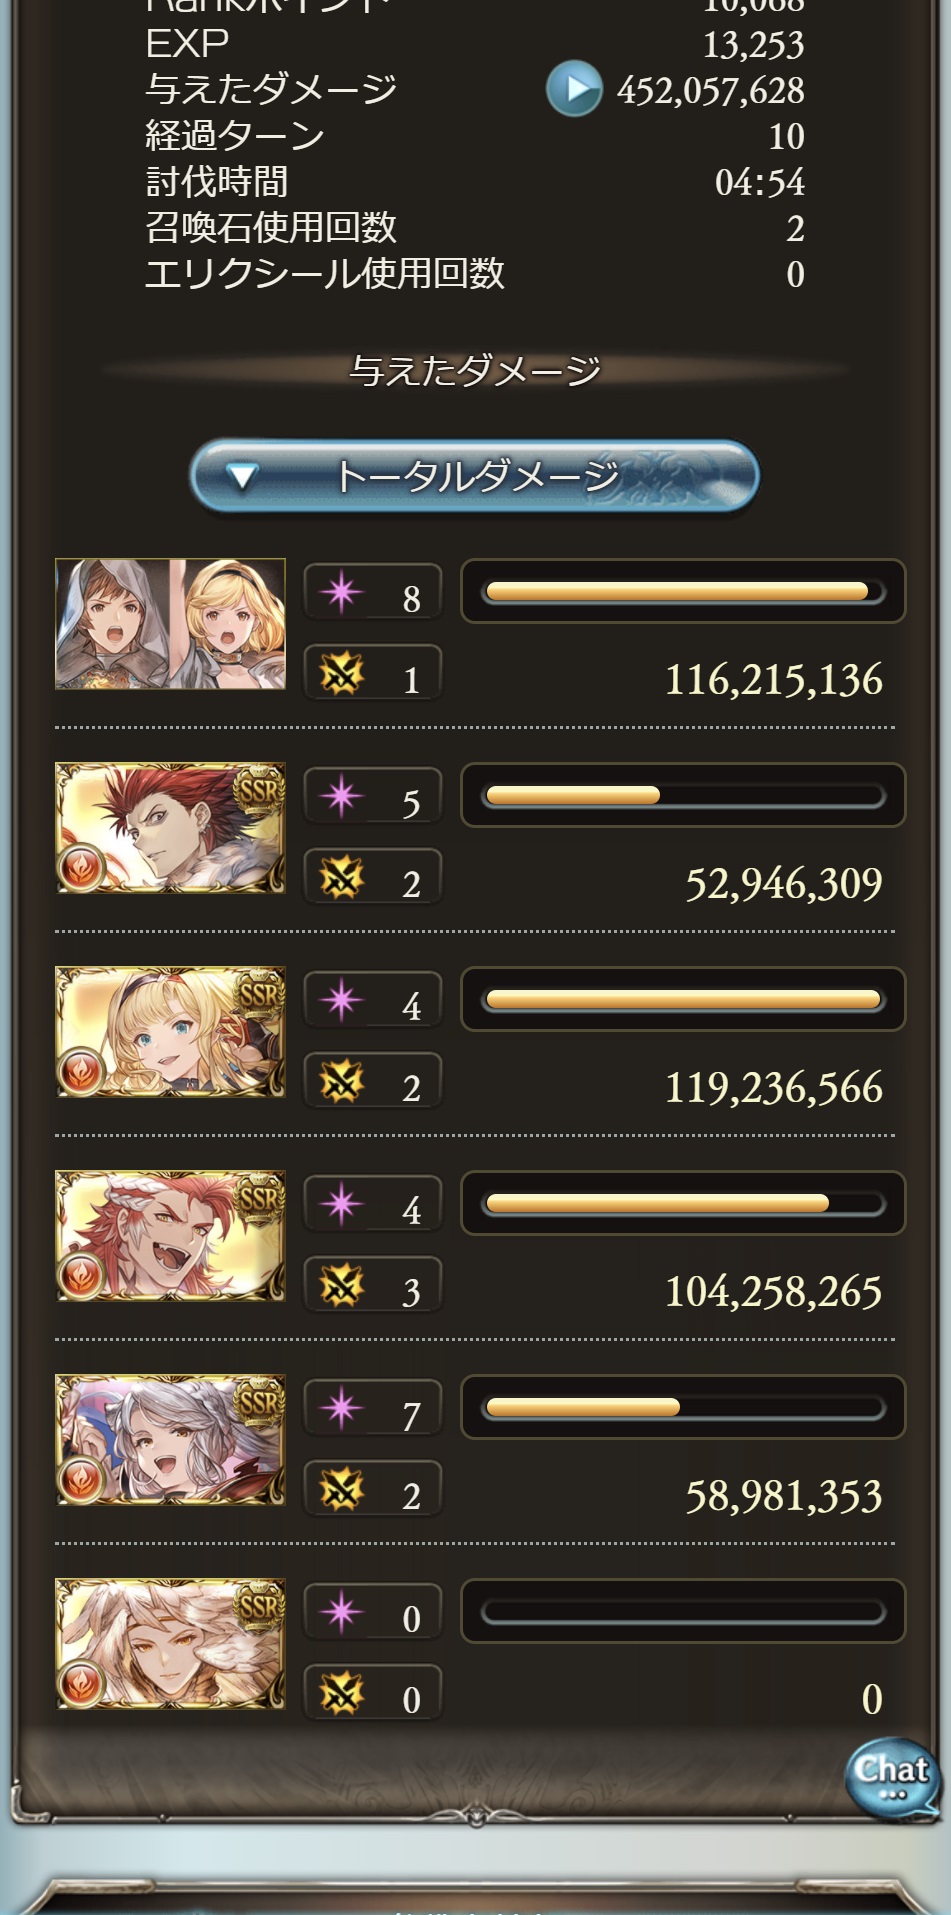Click the fire element icon on silver-haired character
Viewport: 951px width, 1915px height.
[x=82, y=1479]
